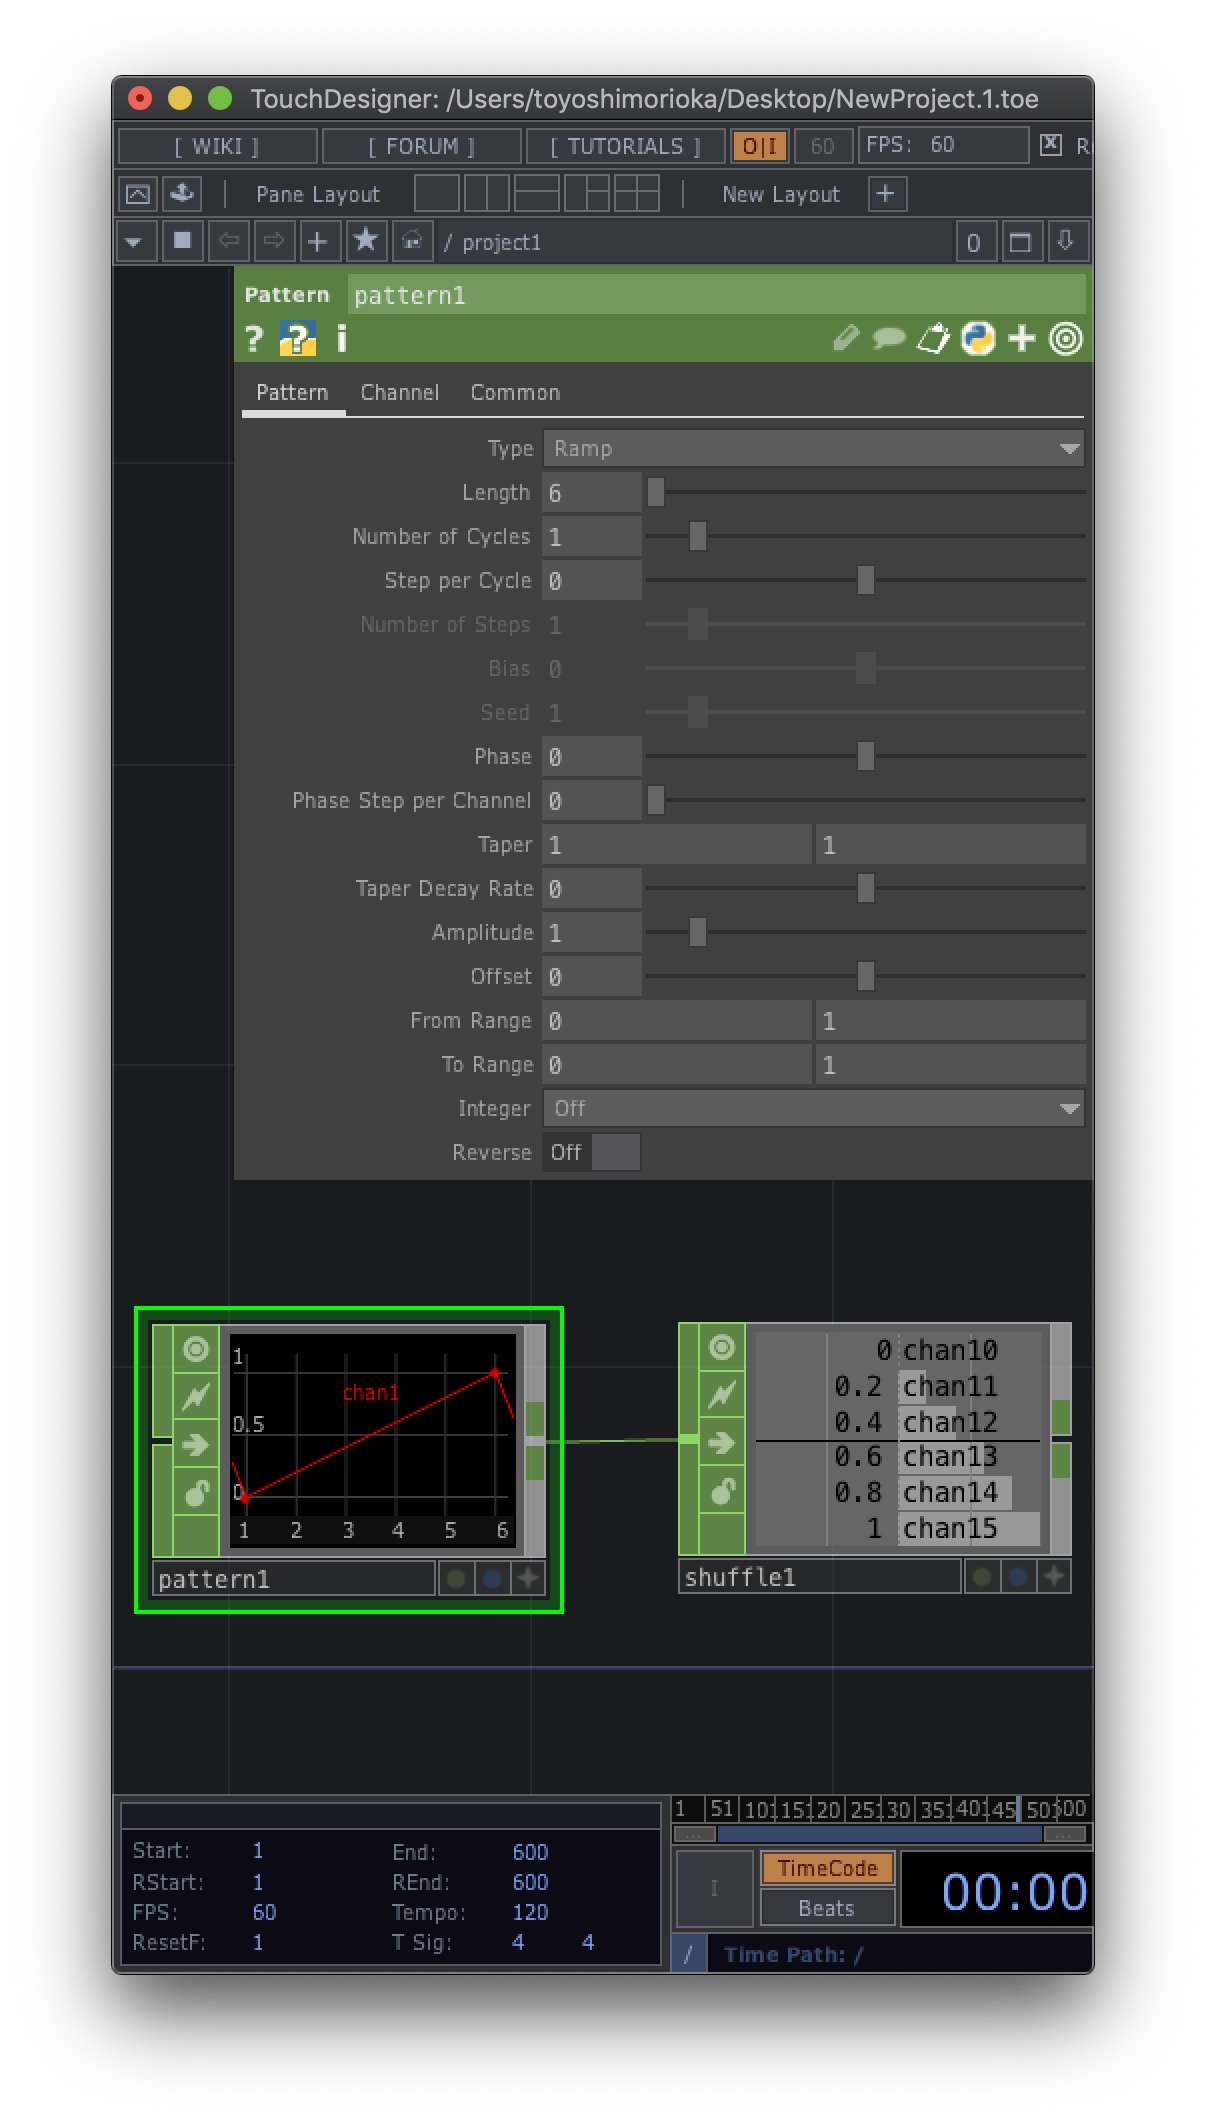Image resolution: width=1206 pixels, height=2122 pixels.
Task: Click the copy parameters icon
Action: click(933, 339)
